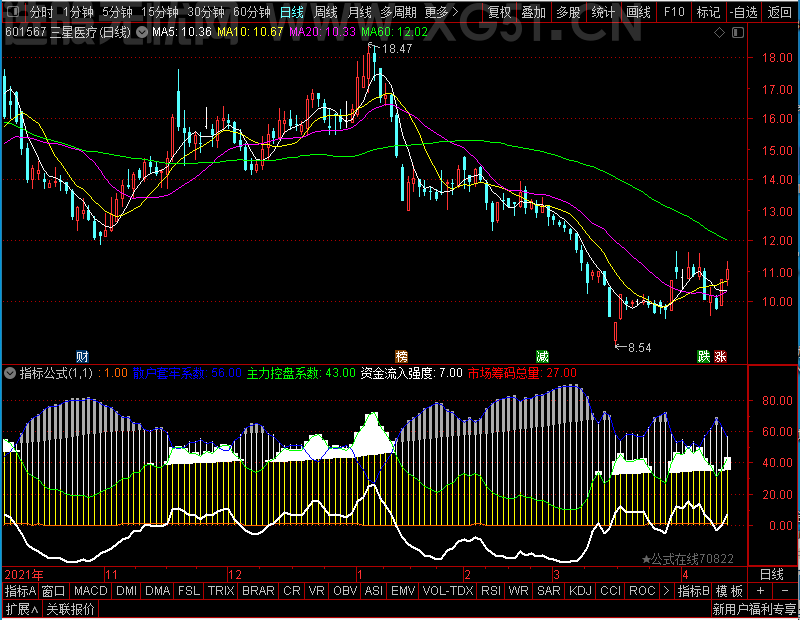Open the 日线 period selector below the price axis
Screen dimensions: 800x620
pos(771,575)
